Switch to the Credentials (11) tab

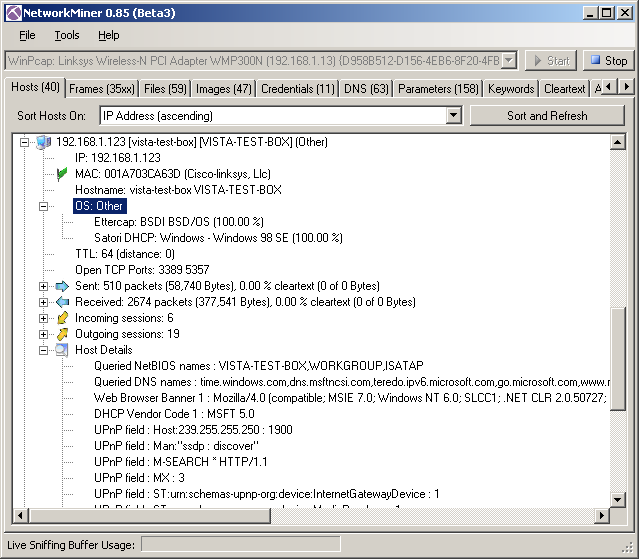297,89
